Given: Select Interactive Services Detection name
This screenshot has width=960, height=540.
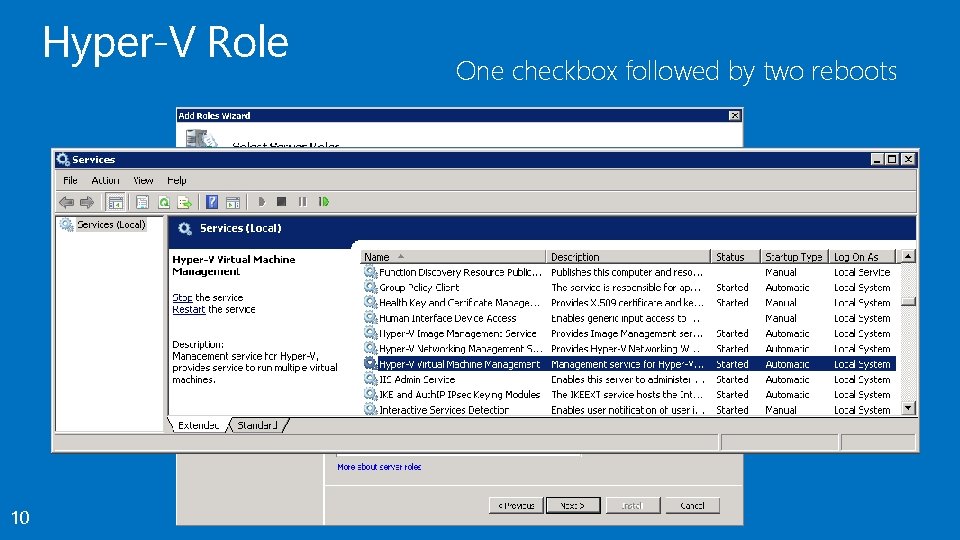Looking at the screenshot, I should click(444, 410).
